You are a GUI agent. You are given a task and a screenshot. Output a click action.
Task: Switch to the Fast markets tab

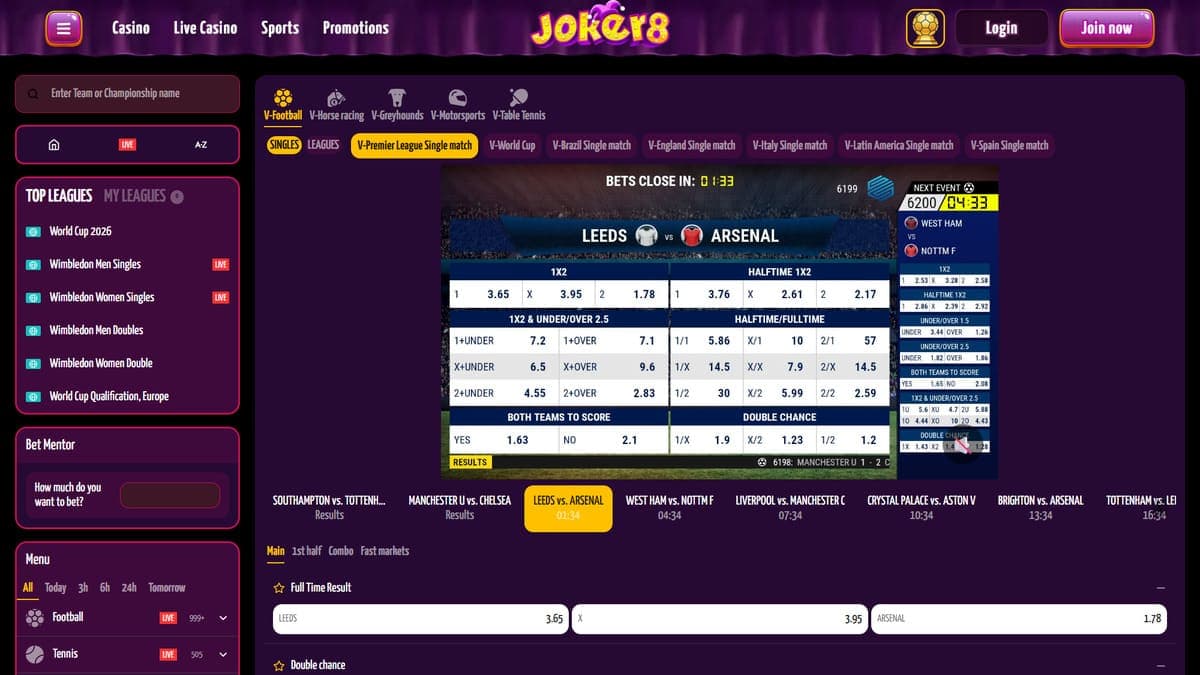385,551
